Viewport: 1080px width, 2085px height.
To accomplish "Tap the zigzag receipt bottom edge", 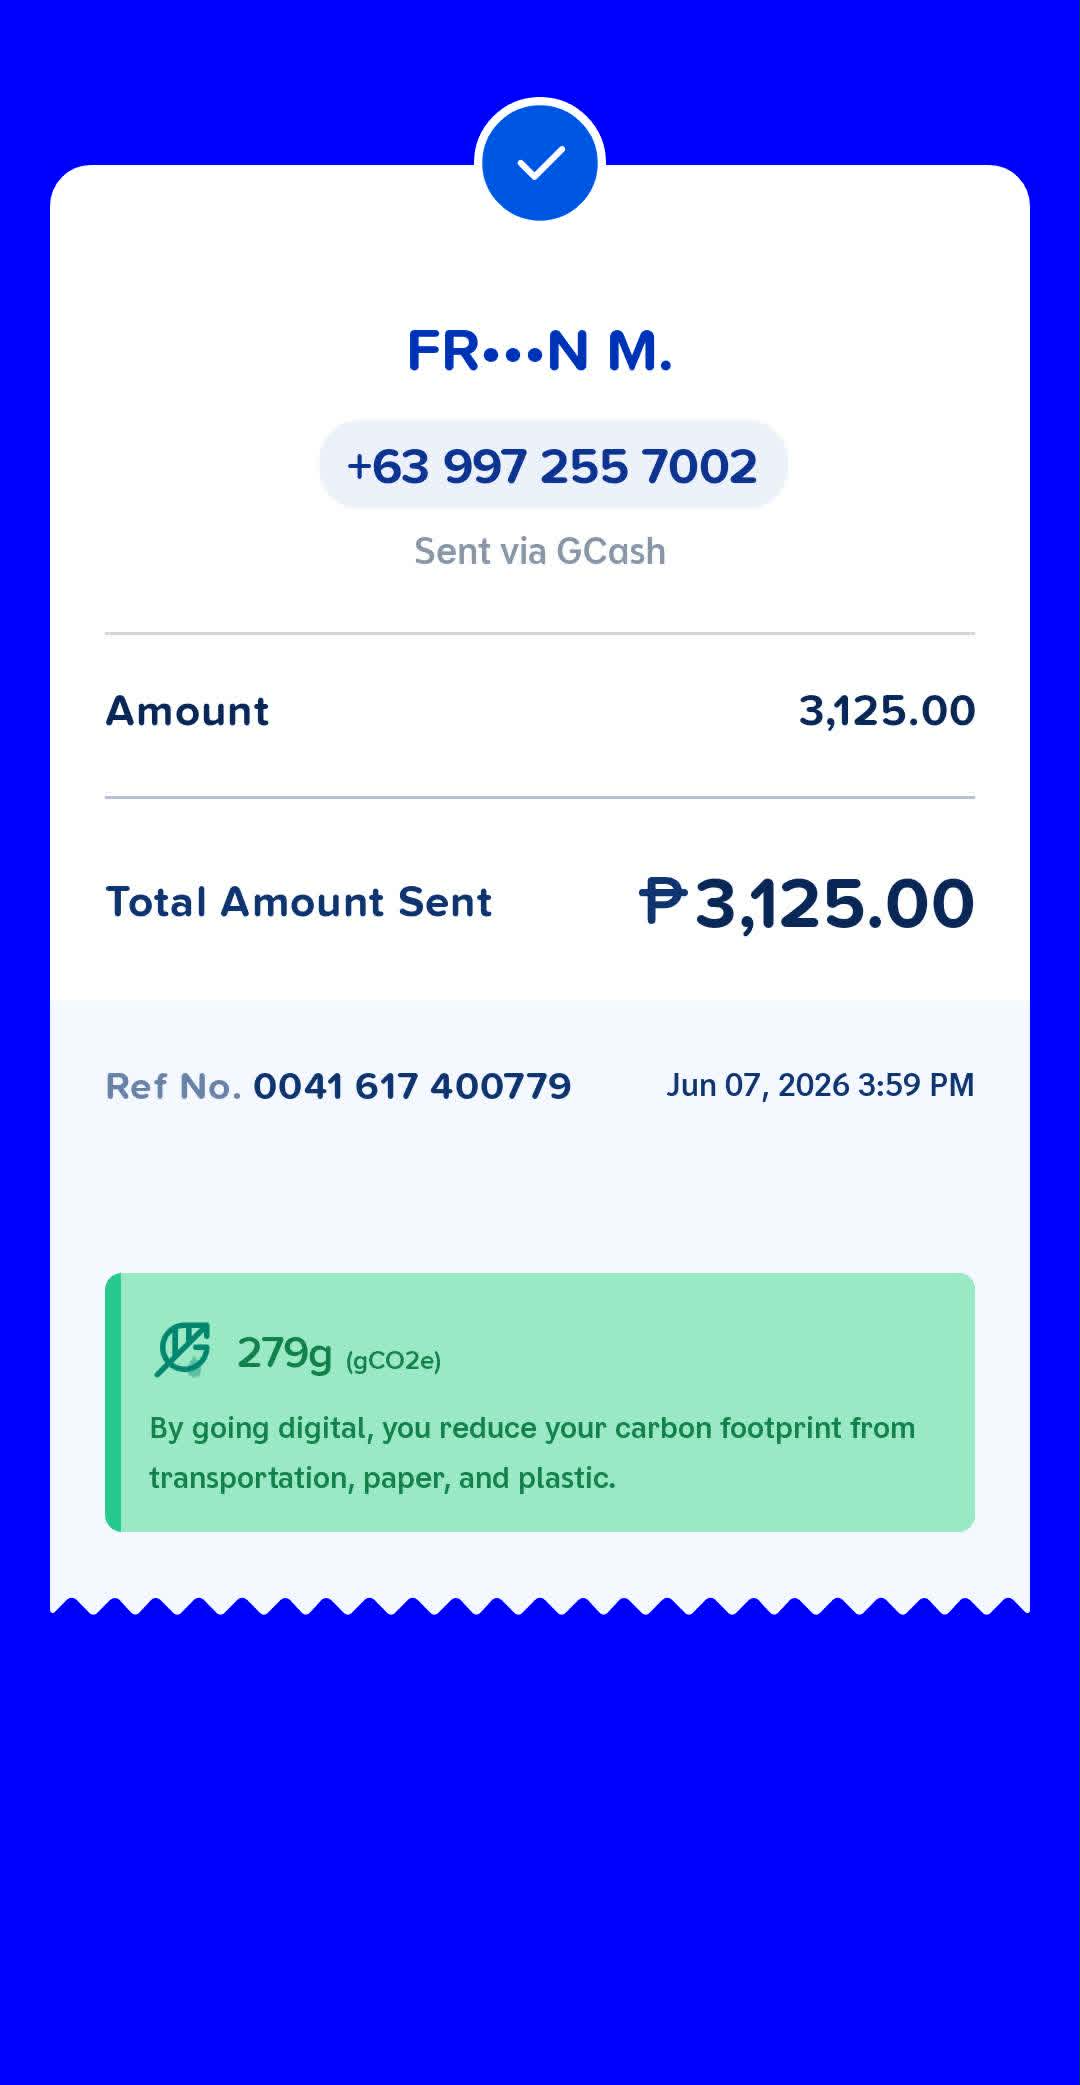I will pyautogui.click(x=540, y=1606).
